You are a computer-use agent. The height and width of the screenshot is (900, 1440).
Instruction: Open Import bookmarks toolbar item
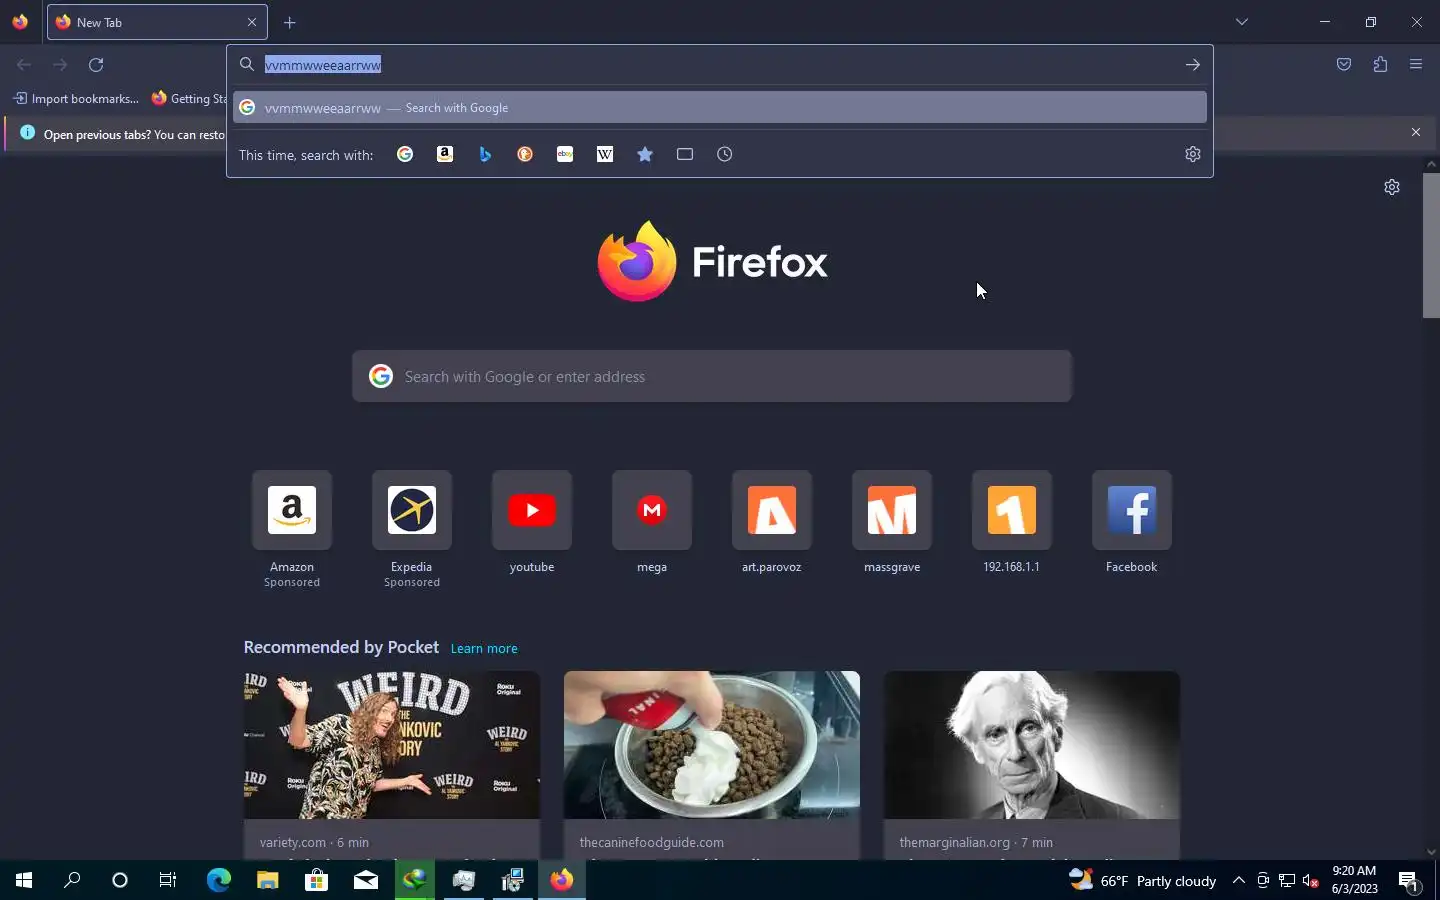[x=76, y=98]
